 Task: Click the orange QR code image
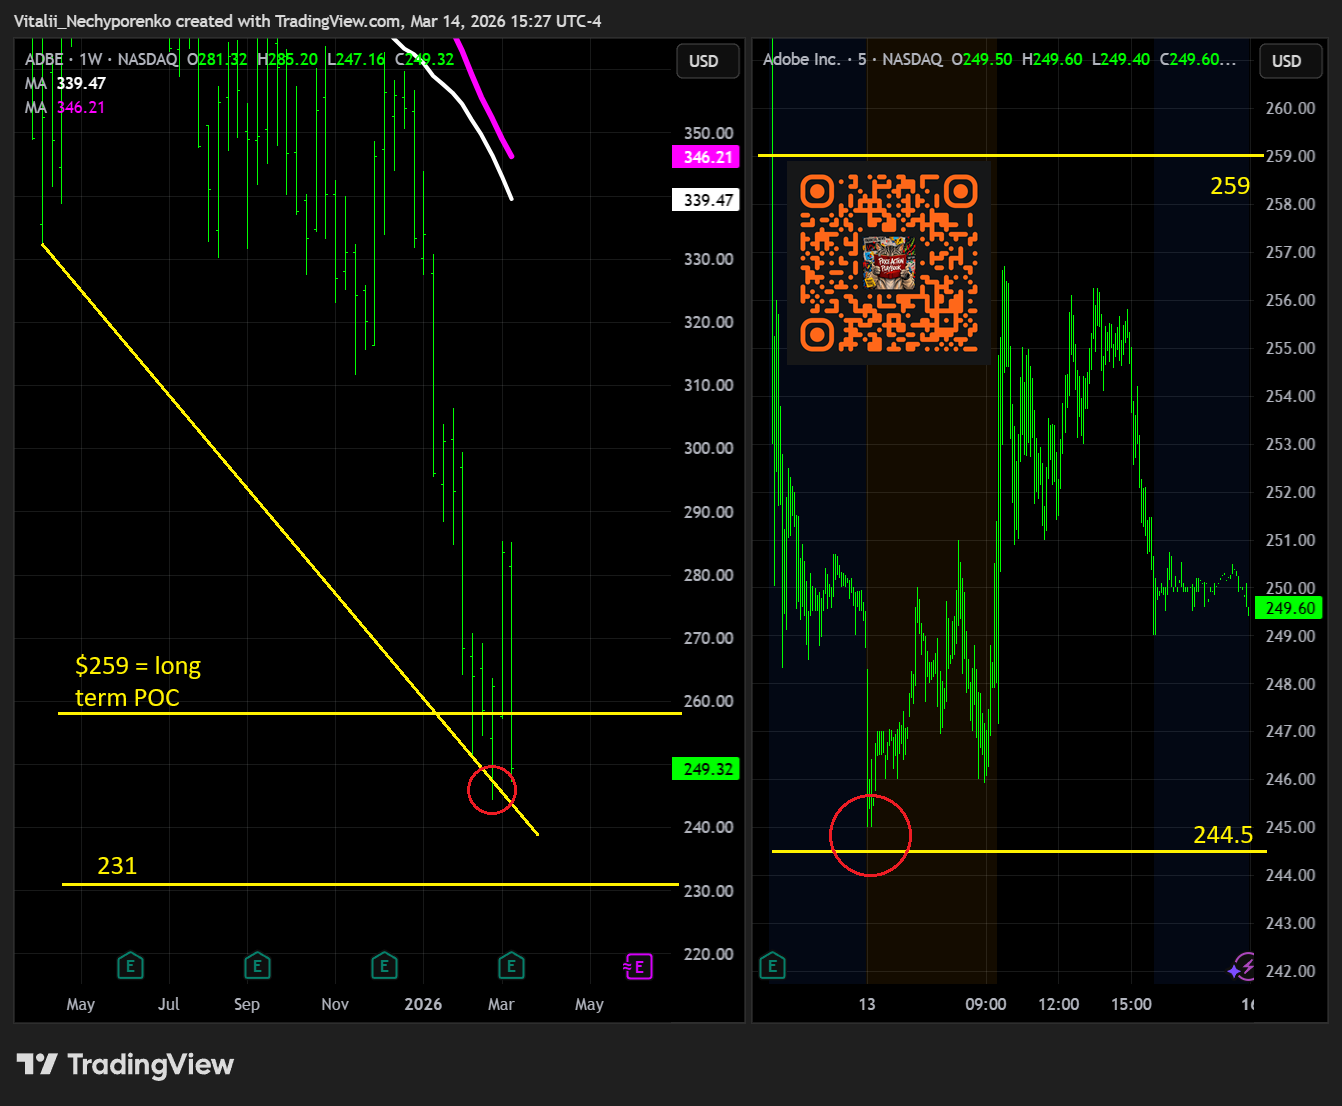[x=889, y=263]
